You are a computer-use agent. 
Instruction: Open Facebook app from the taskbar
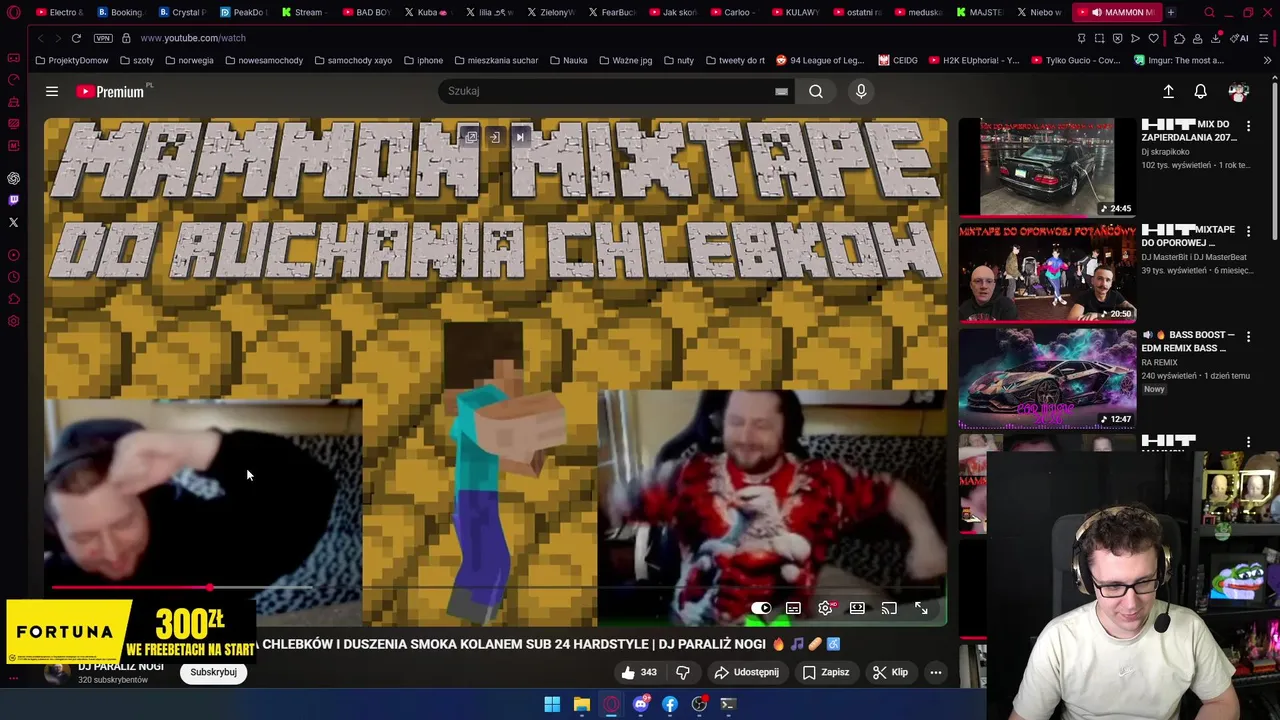(x=670, y=704)
